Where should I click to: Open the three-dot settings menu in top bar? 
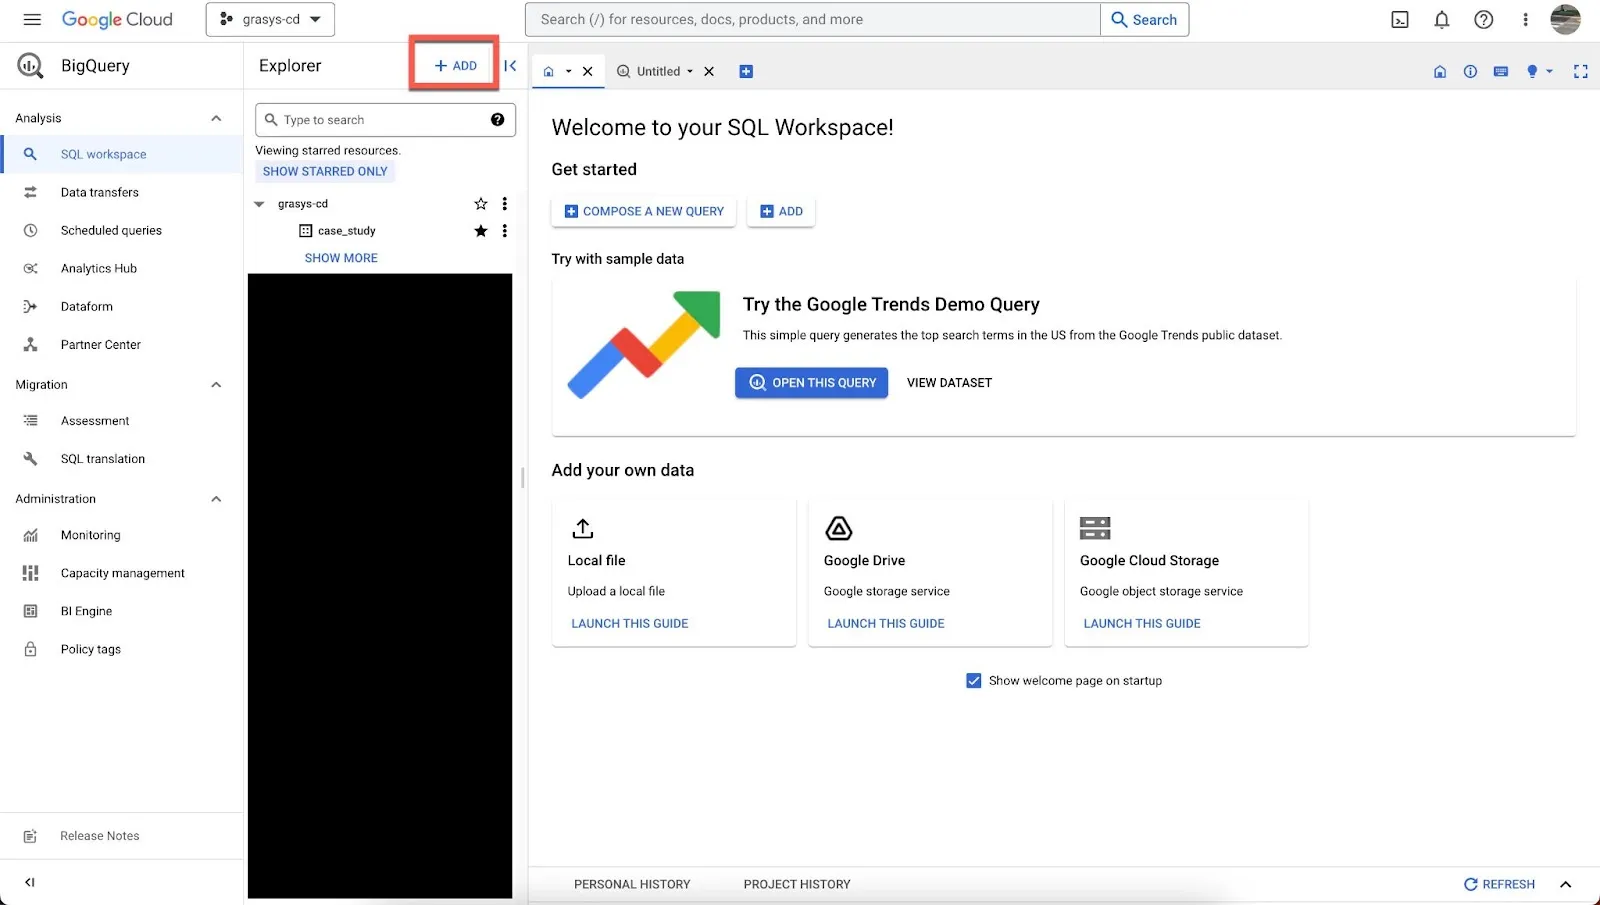(1525, 19)
